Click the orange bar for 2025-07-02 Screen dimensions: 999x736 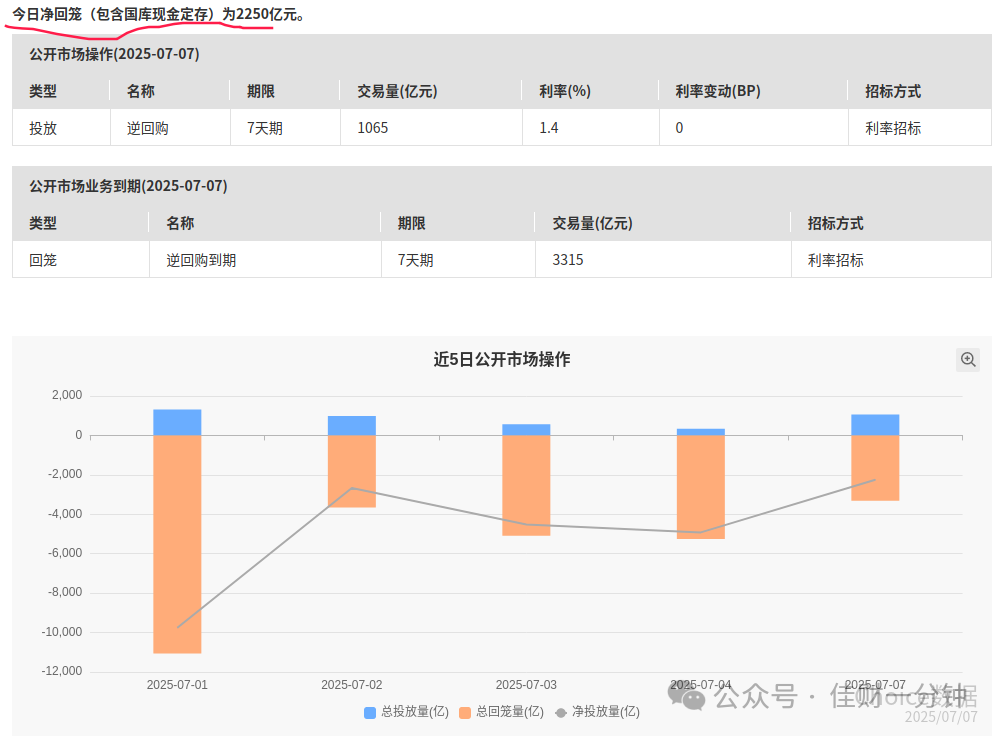pyautogui.click(x=352, y=472)
